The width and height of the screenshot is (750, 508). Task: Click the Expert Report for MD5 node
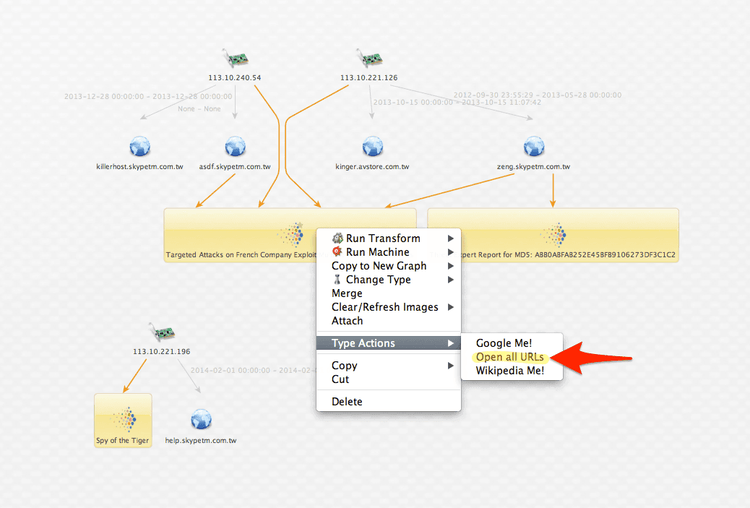553,235
